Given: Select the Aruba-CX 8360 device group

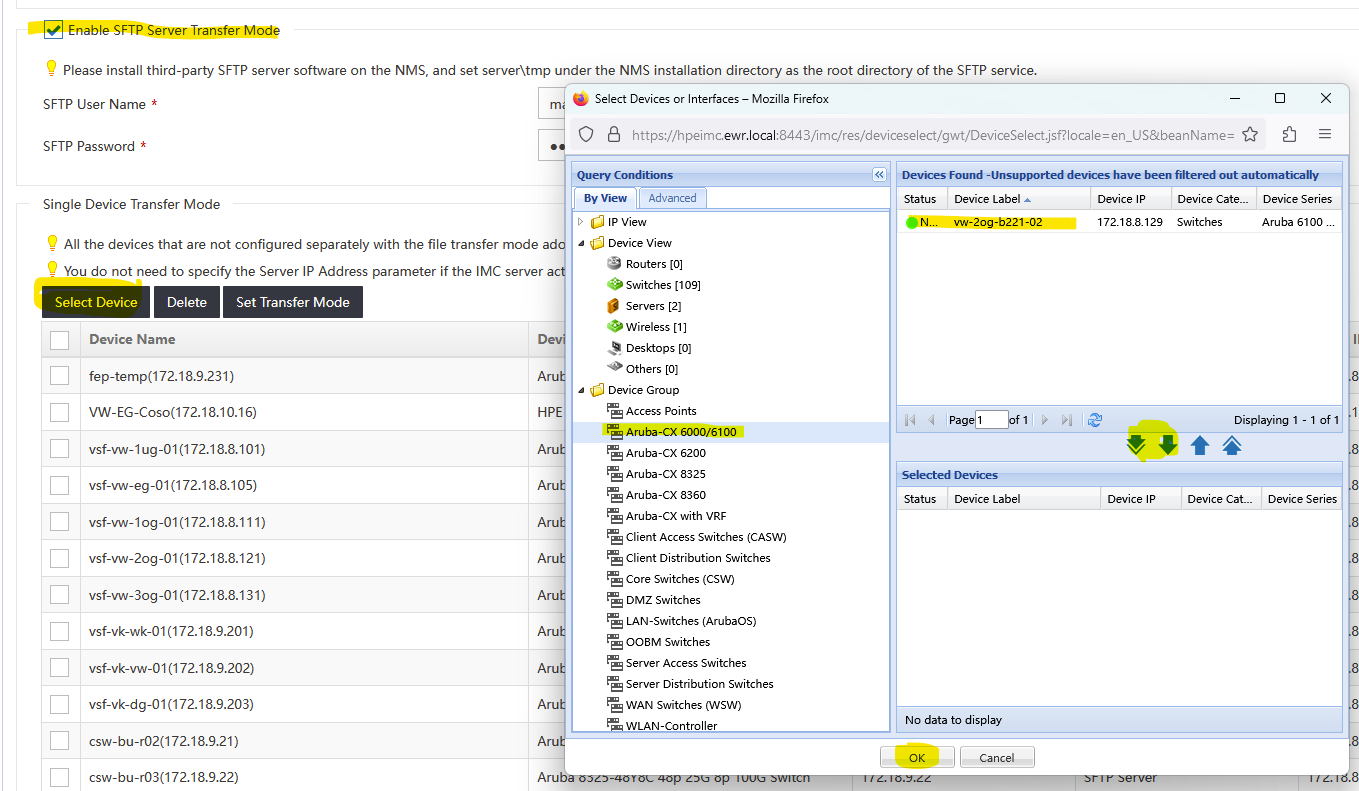Looking at the screenshot, I should (x=666, y=495).
